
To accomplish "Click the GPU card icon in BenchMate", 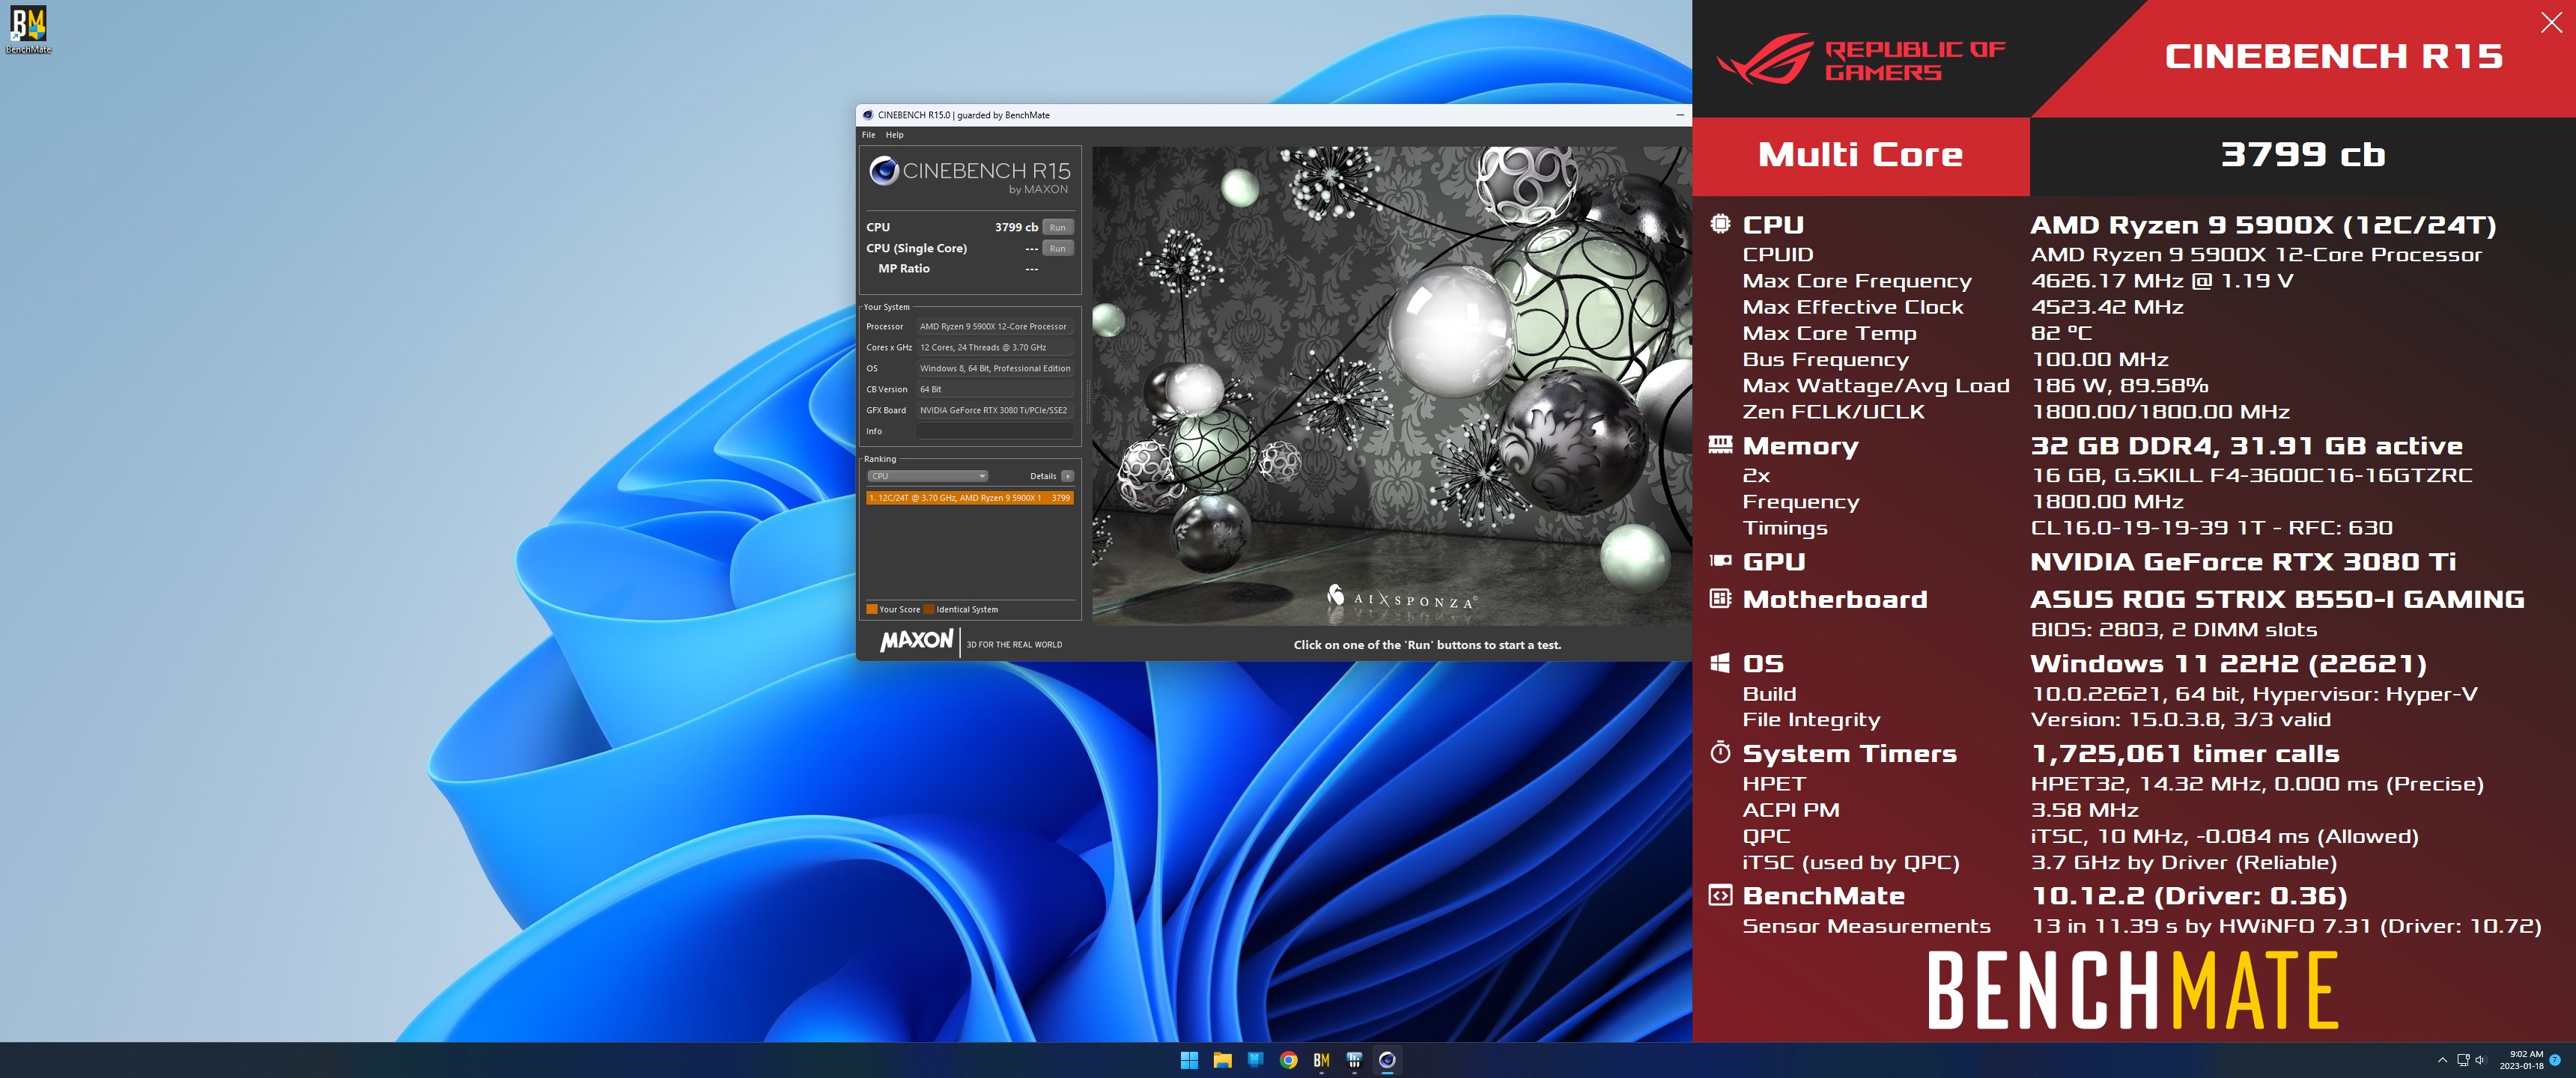I will point(1720,561).
